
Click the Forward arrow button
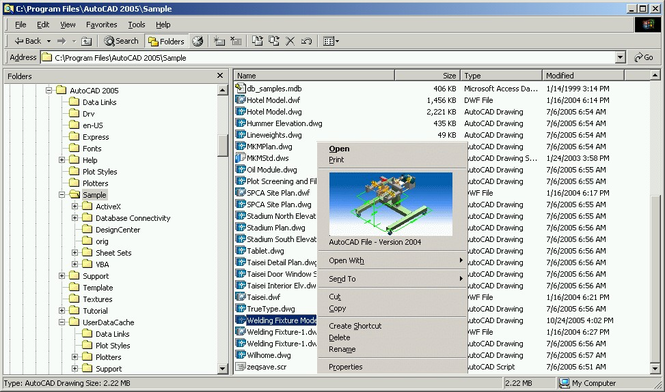(x=61, y=41)
